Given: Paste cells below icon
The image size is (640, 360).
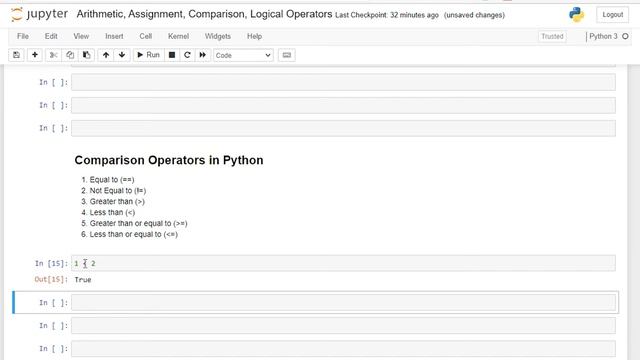Looking at the screenshot, I should pos(87,55).
